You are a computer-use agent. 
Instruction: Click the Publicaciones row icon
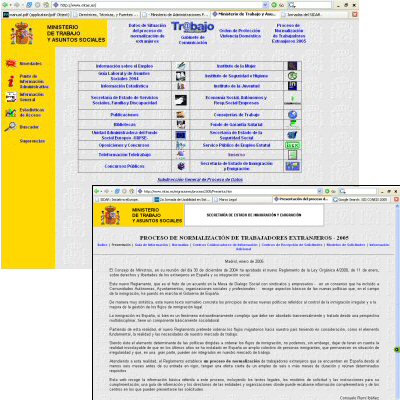[x=181, y=115]
